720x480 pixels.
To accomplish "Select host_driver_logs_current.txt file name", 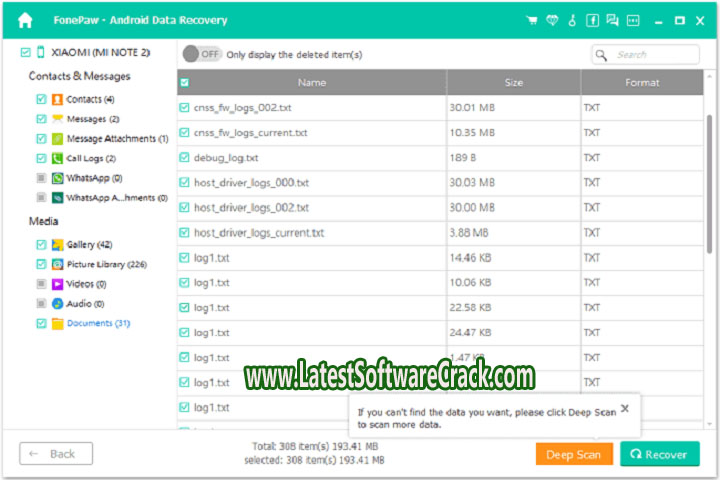I will (259, 233).
